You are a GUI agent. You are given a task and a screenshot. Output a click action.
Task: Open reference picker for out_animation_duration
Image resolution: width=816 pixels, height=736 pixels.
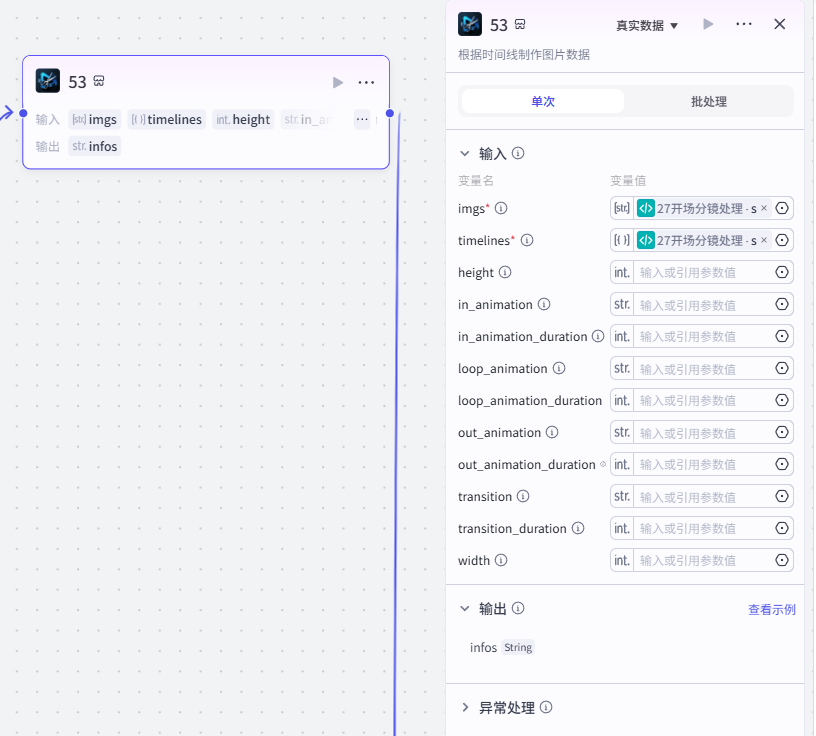(782, 464)
